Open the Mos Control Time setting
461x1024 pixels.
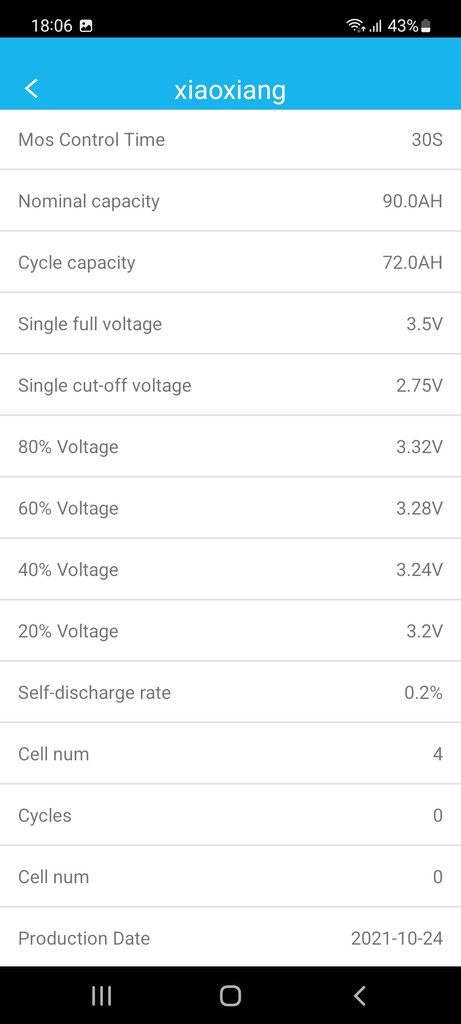tap(230, 140)
